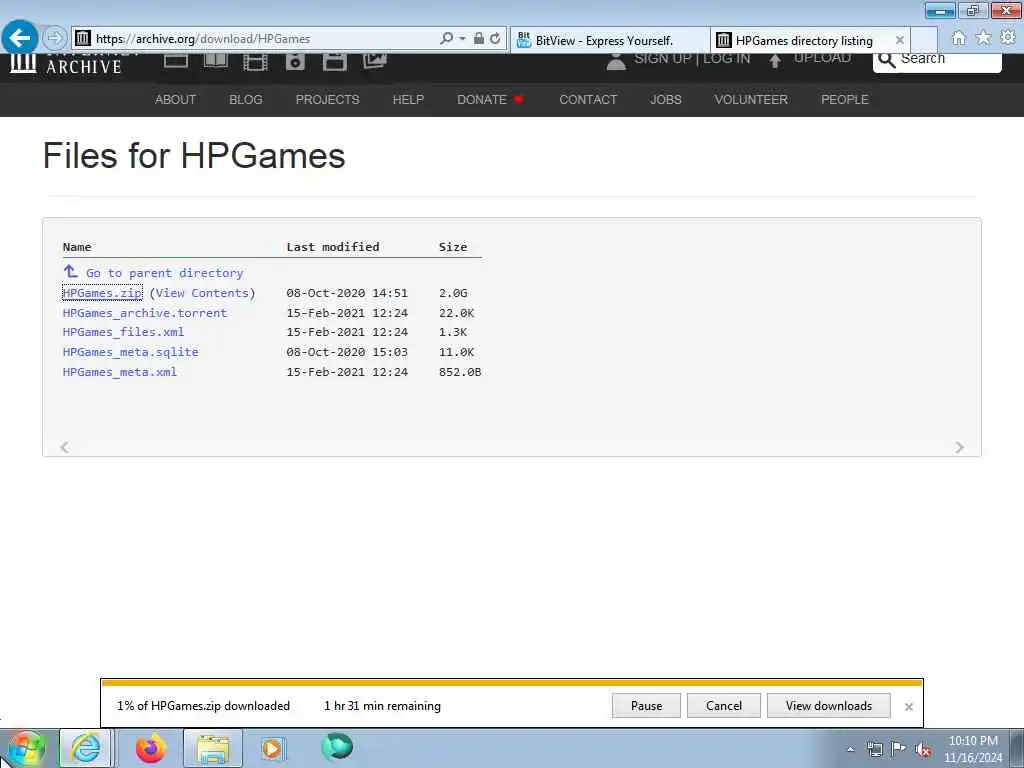Open the JOBS menu item
The height and width of the screenshot is (768, 1024).
click(665, 99)
